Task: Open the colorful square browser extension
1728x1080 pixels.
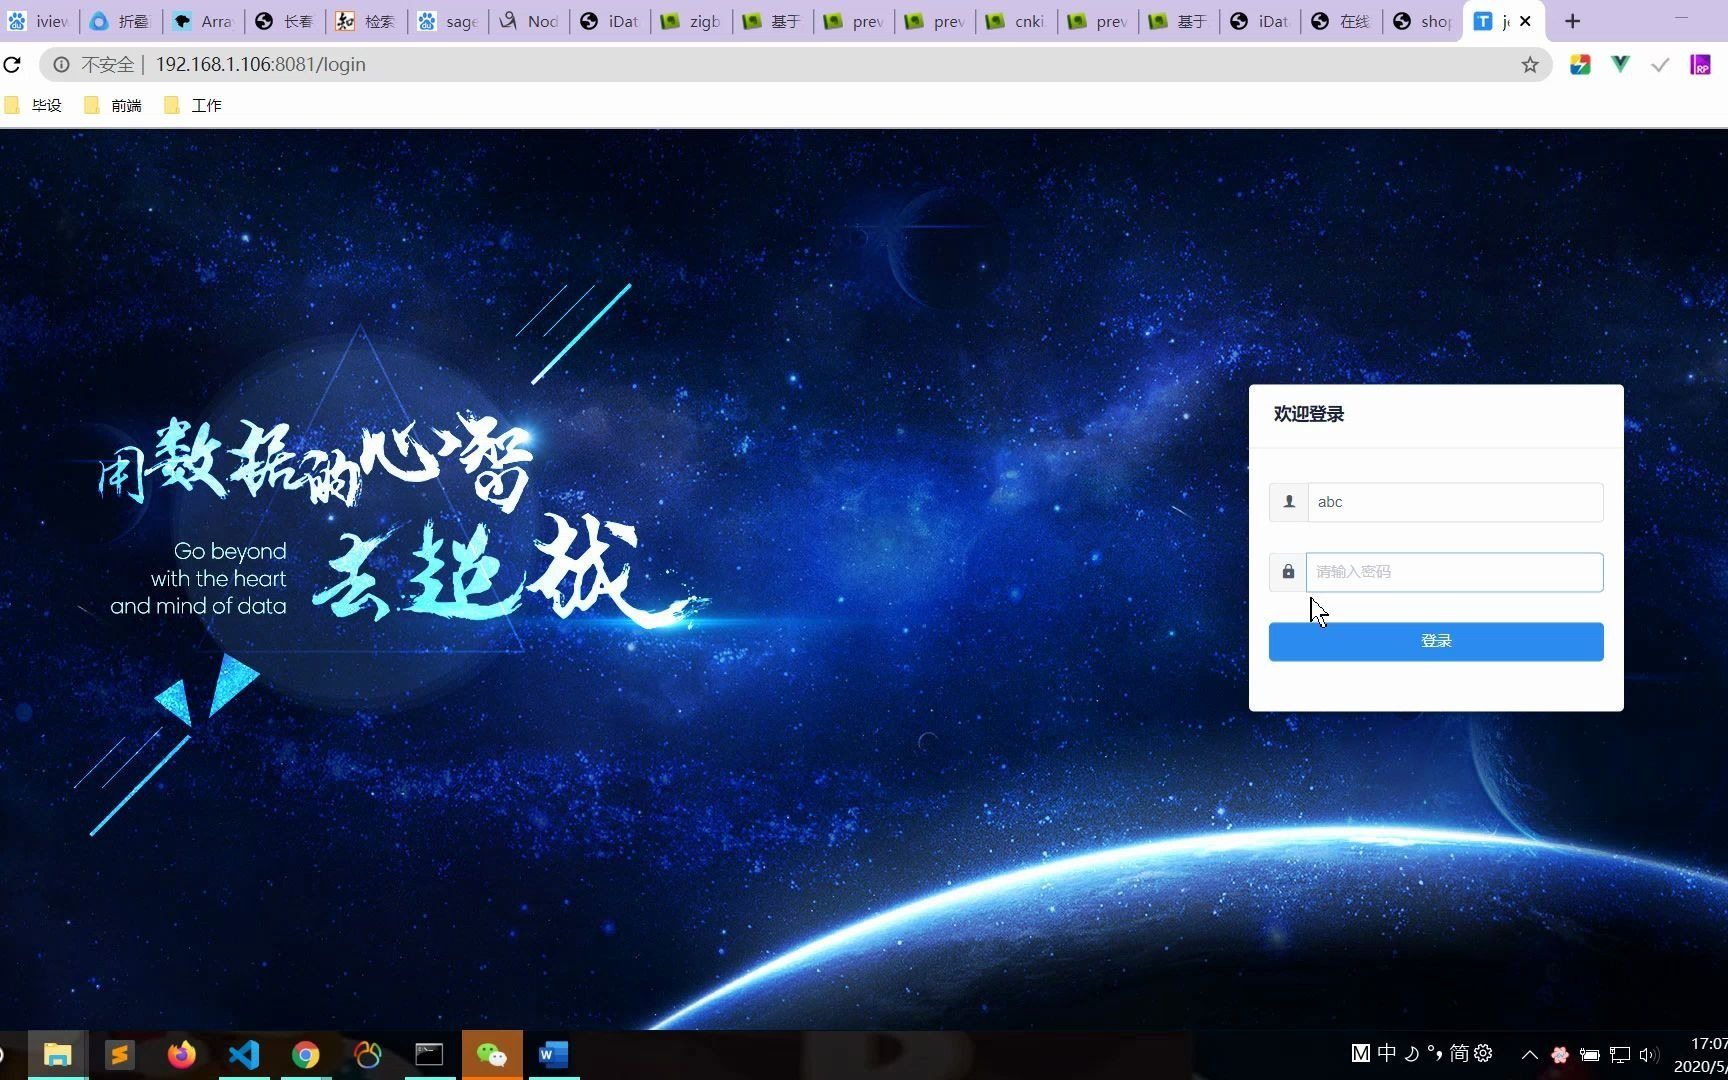Action: click(x=1580, y=65)
